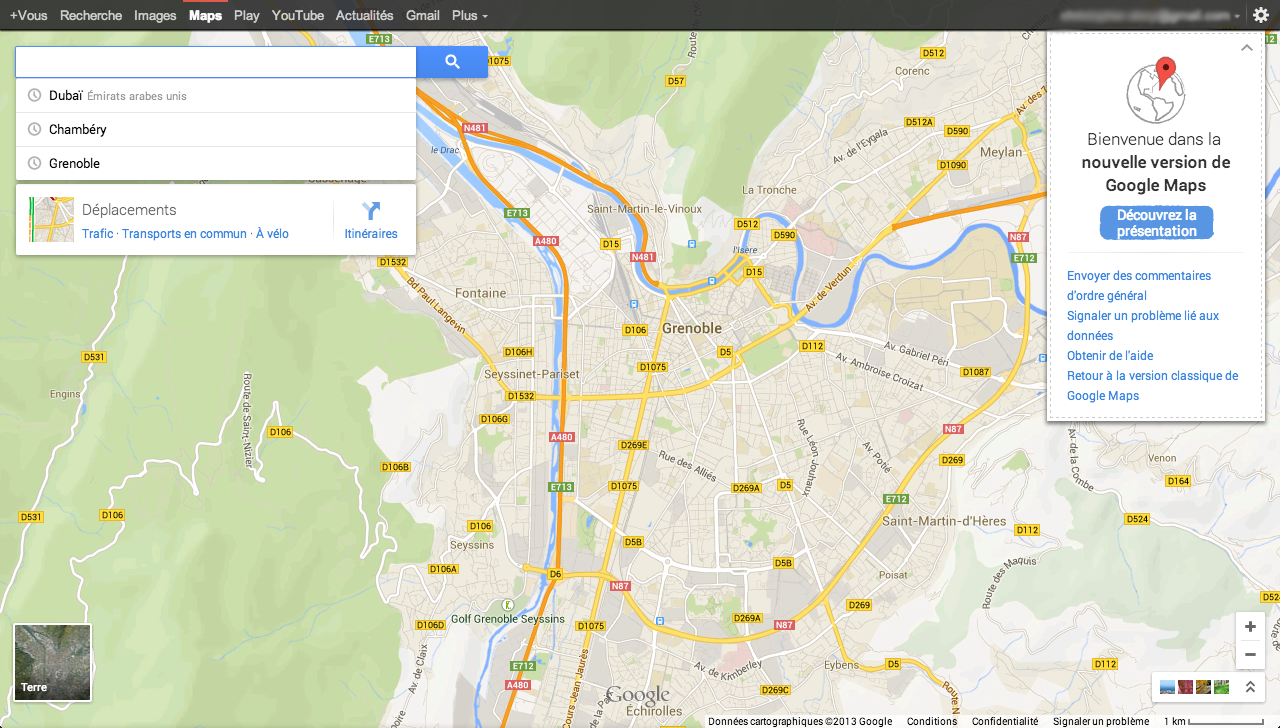Select the Grenoble search suggestion

[216, 163]
